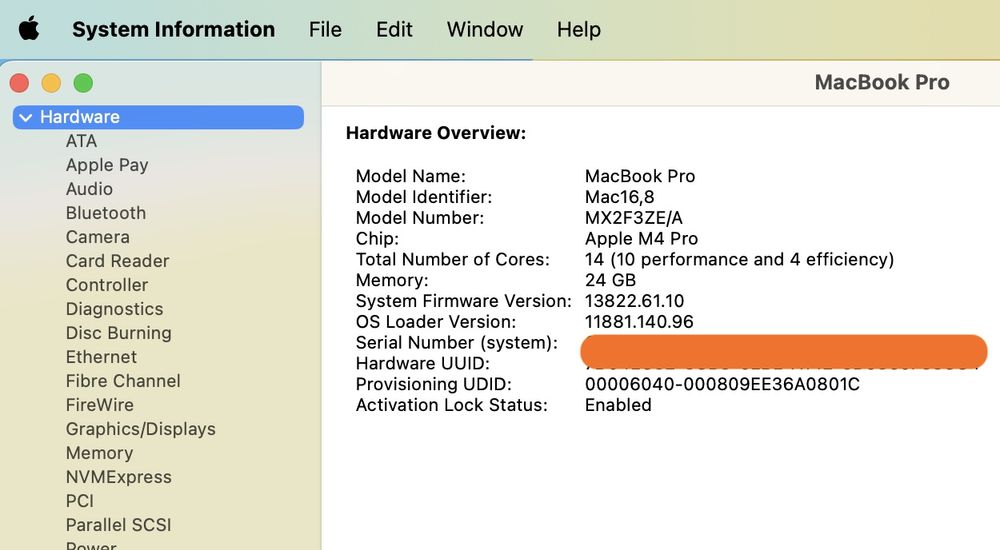Select Ethernet in the sidebar
This screenshot has height=550, width=1000.
click(101, 357)
